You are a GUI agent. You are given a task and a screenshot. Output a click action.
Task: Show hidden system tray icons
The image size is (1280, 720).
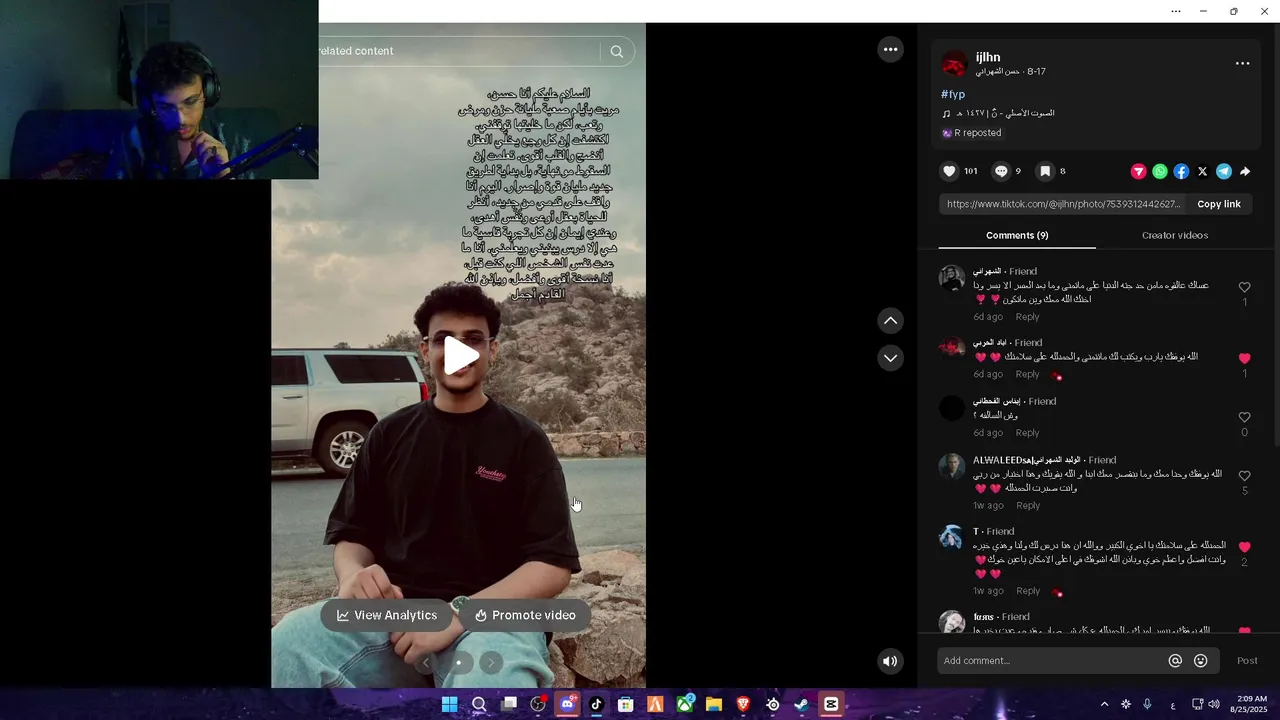[x=1104, y=704]
